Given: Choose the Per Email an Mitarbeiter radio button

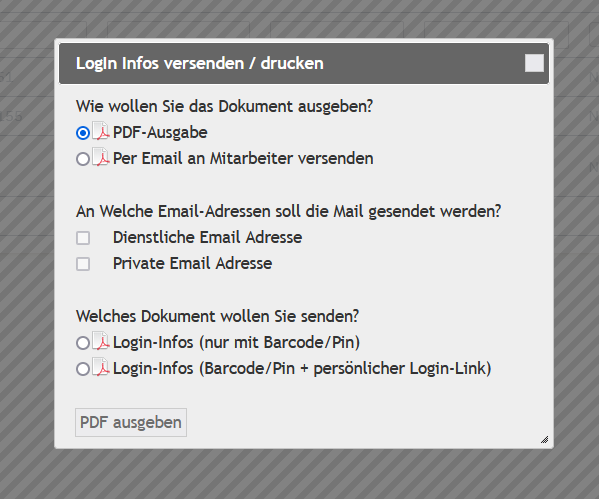Looking at the screenshot, I should point(83,159).
